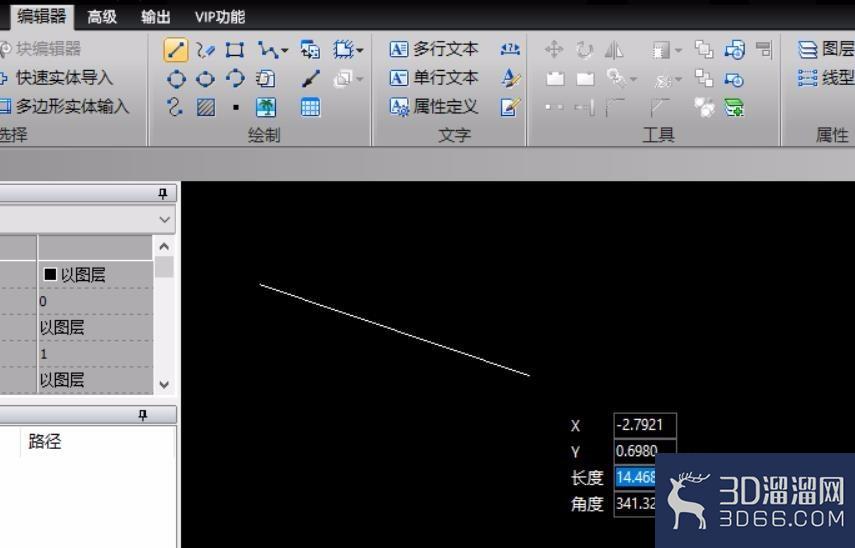The image size is (855, 548).
Task: Click the 路径 column header
Action: point(45,441)
